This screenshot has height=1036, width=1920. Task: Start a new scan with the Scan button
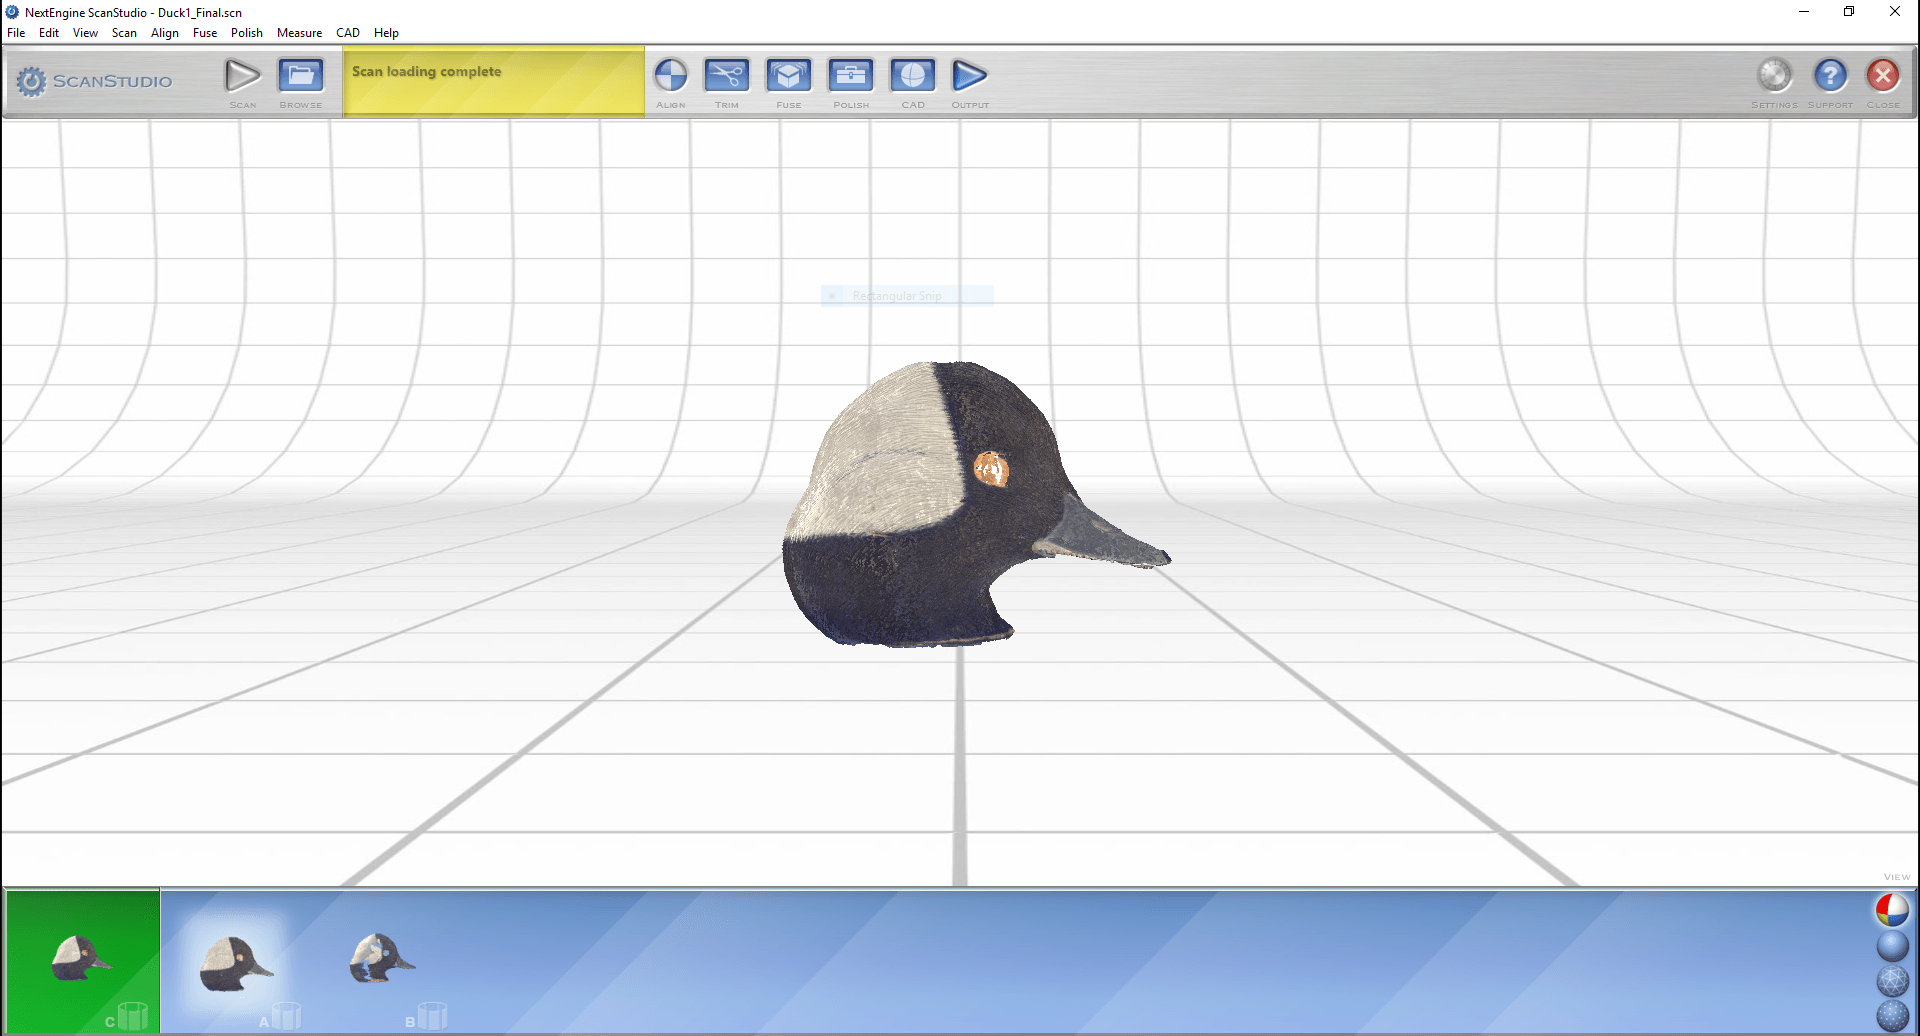(x=242, y=76)
